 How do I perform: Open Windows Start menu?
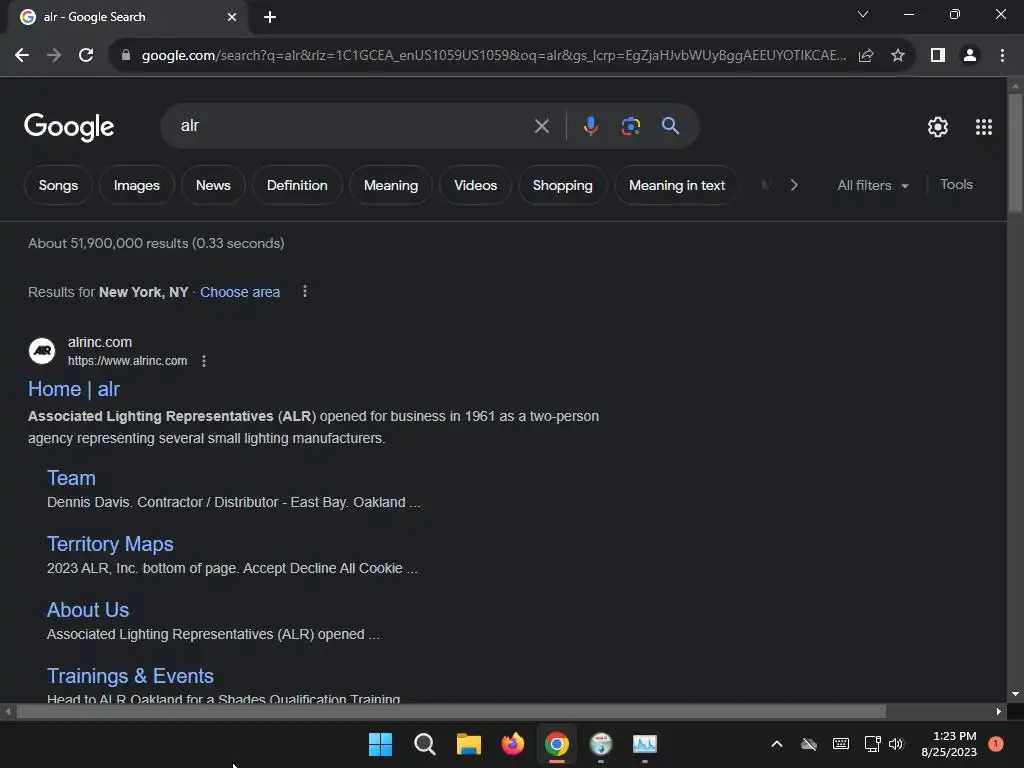(380, 744)
